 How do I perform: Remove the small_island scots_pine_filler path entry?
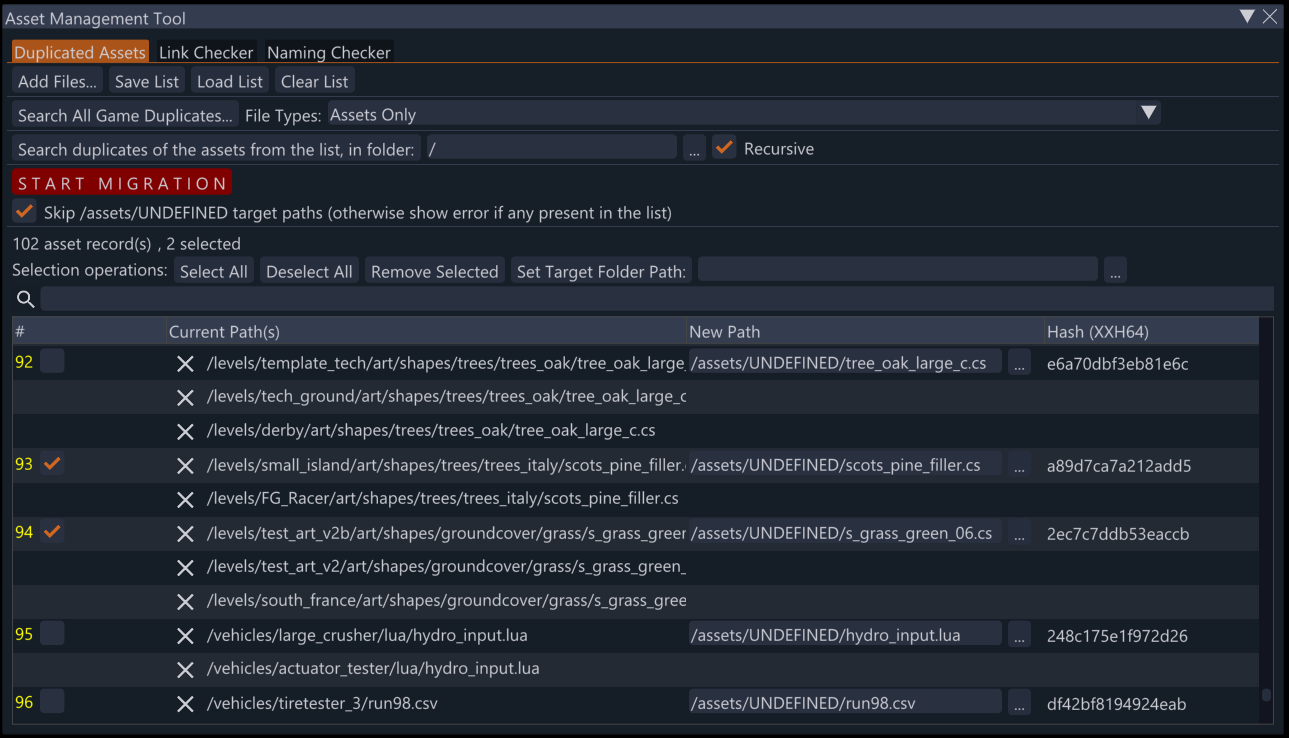(185, 466)
